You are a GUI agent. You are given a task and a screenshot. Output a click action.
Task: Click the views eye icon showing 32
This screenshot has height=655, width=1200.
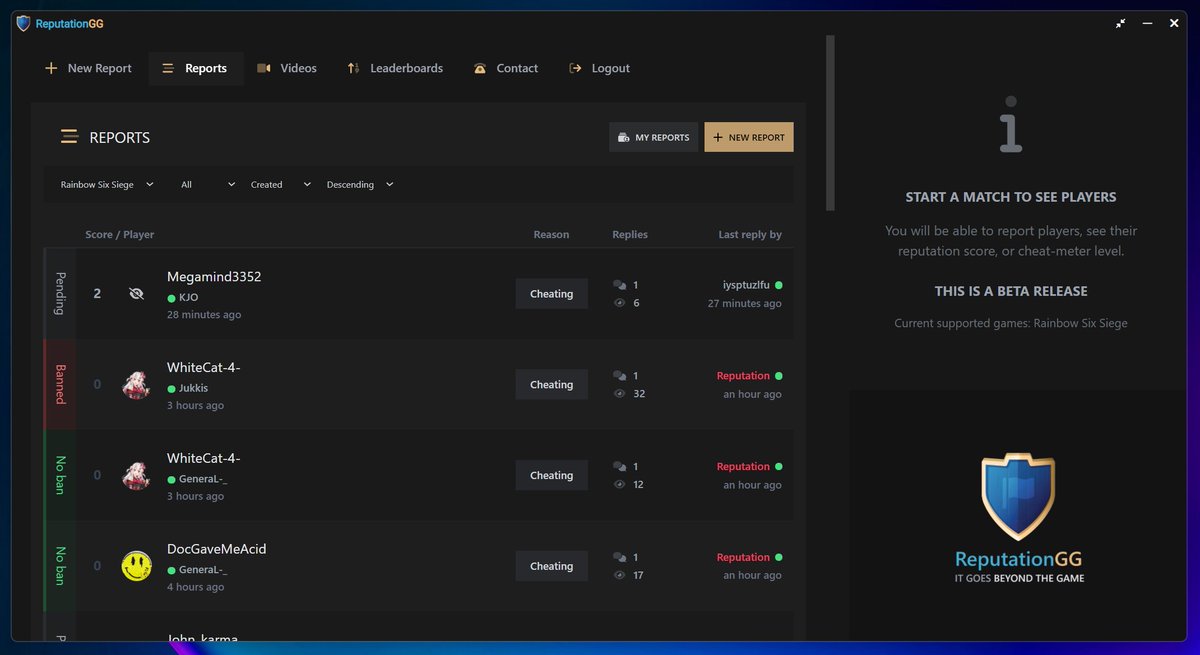coord(619,394)
